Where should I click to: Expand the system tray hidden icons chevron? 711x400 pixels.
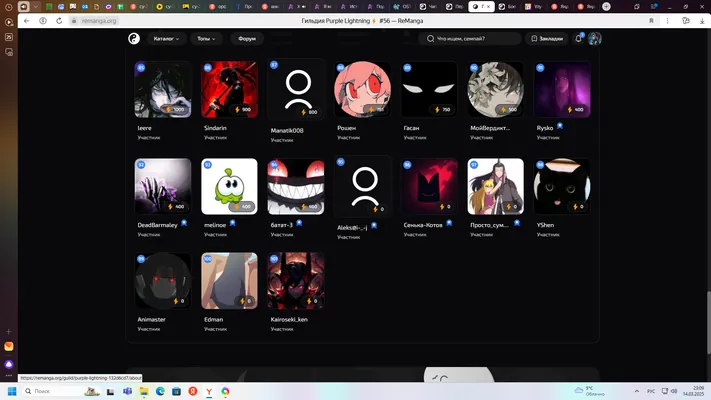637,391
